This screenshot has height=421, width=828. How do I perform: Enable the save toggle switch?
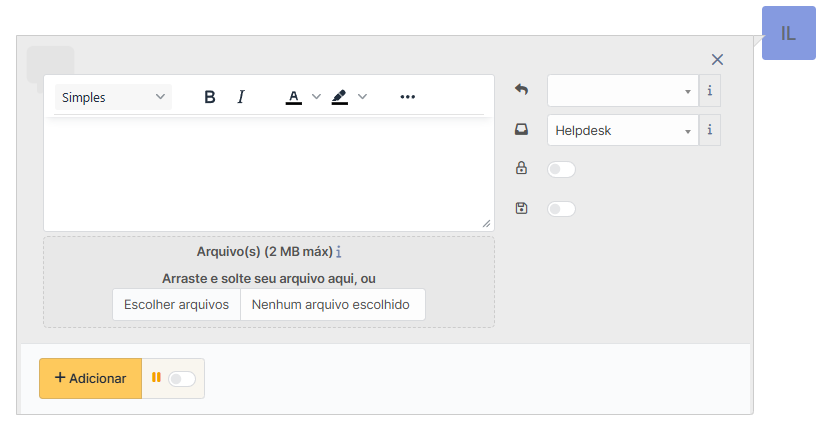[x=561, y=209]
